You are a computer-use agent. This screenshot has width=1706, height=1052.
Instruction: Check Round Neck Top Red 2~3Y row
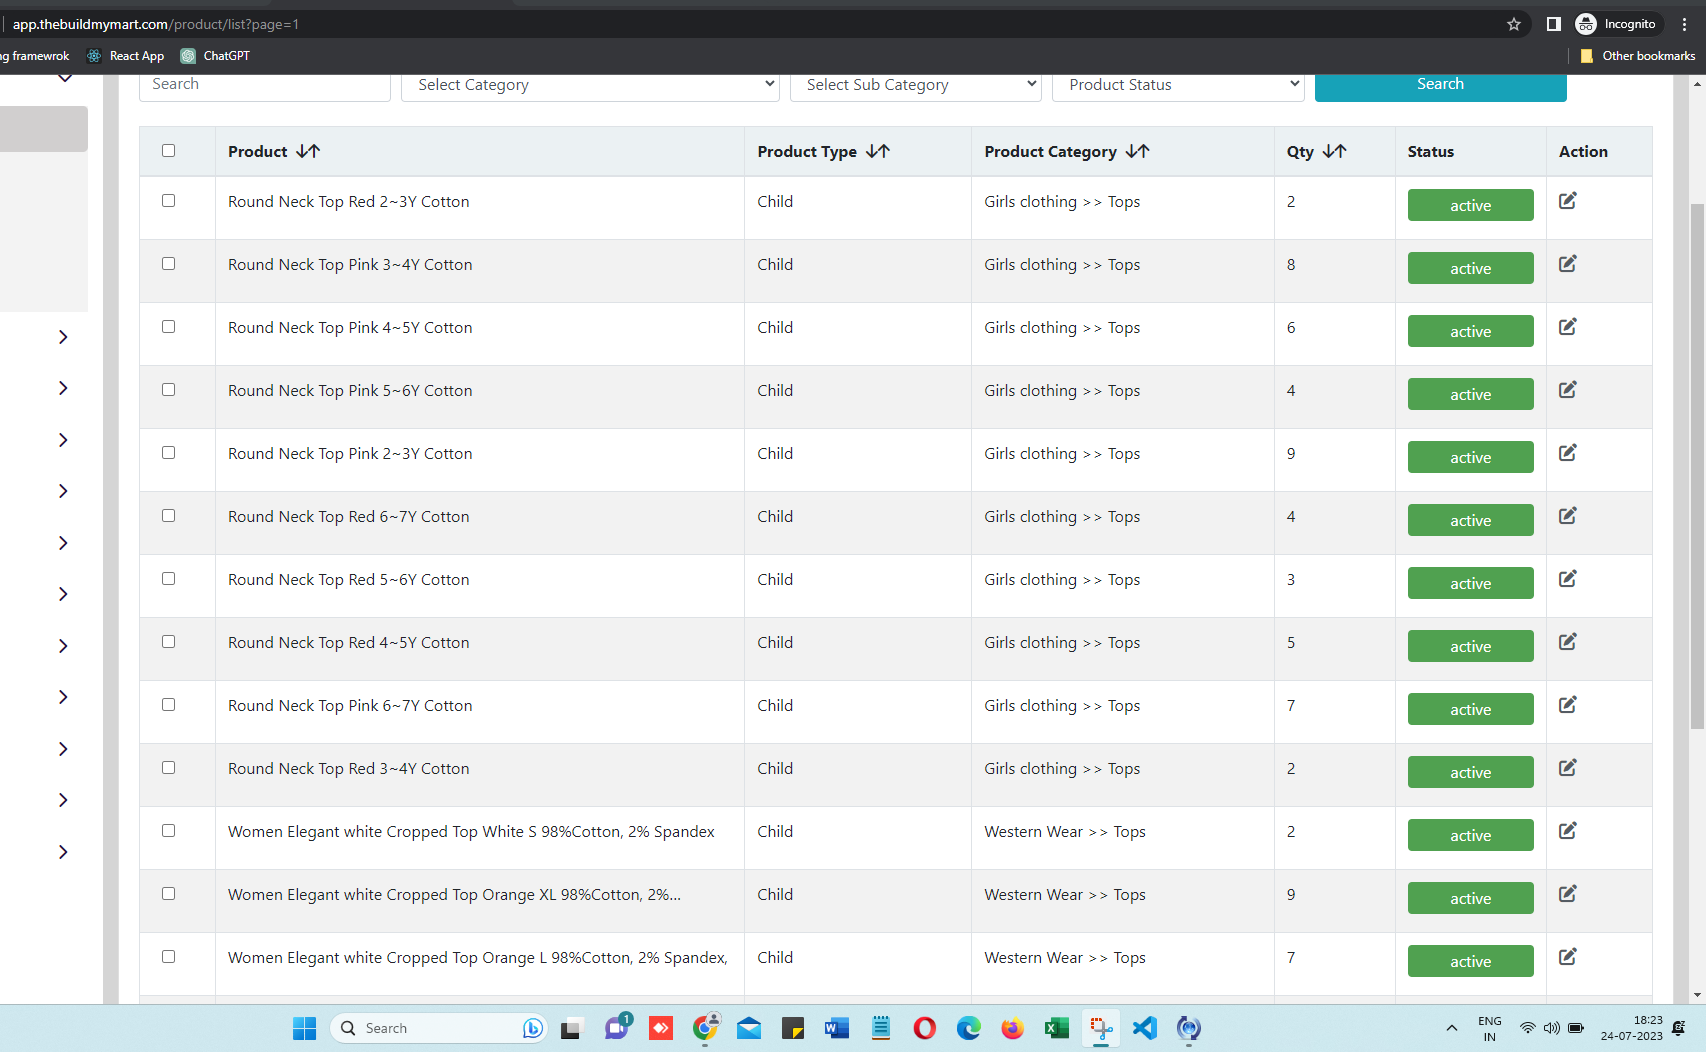[x=168, y=201]
